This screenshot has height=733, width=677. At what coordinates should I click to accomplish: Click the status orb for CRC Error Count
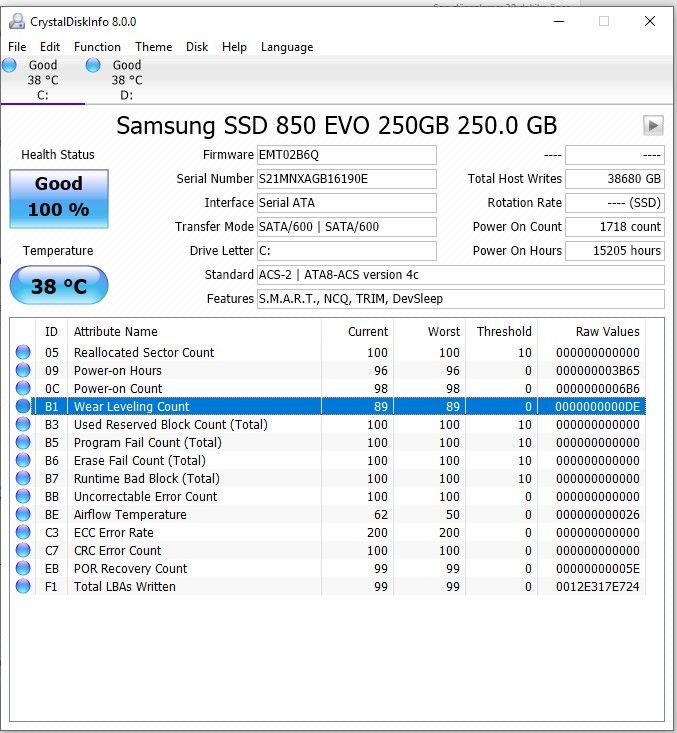(x=23, y=550)
